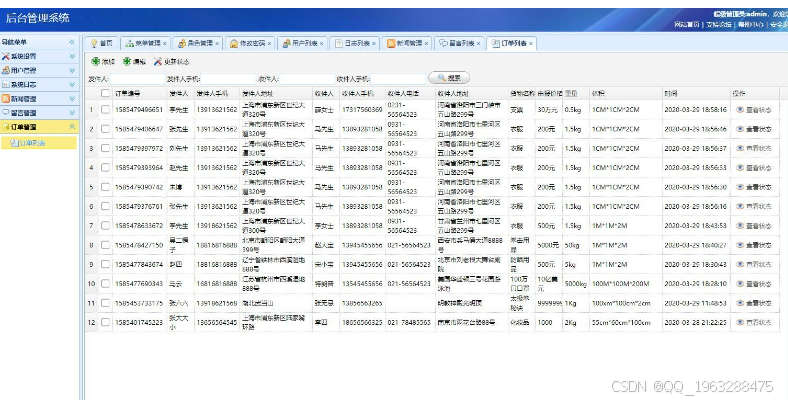Expand the 留言管理 sidebar section
The height and width of the screenshot is (400, 788).
pos(72,113)
